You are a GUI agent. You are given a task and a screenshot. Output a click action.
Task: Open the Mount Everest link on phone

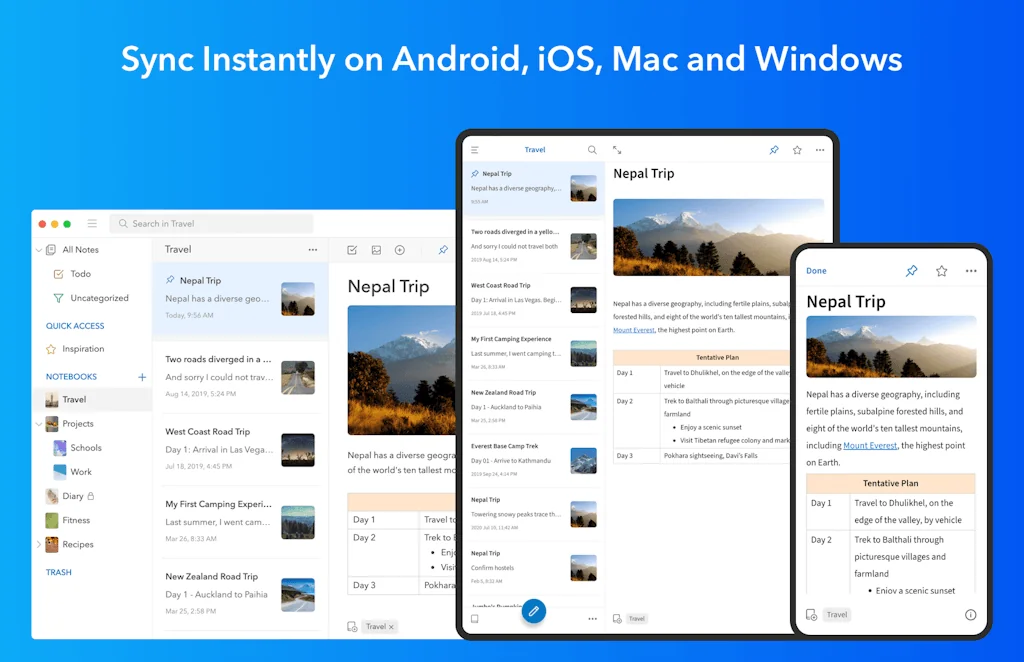[x=869, y=446]
